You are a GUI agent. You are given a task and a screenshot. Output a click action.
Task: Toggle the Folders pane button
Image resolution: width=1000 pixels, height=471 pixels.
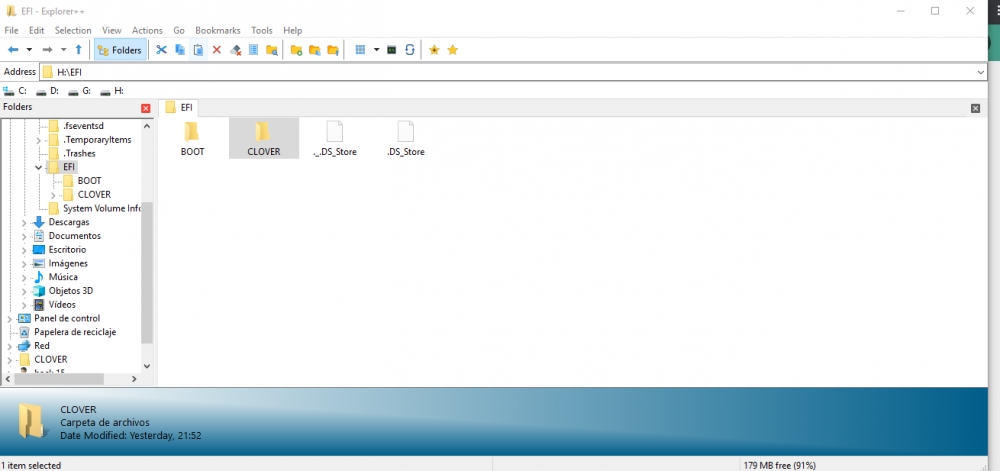pyautogui.click(x=119, y=50)
